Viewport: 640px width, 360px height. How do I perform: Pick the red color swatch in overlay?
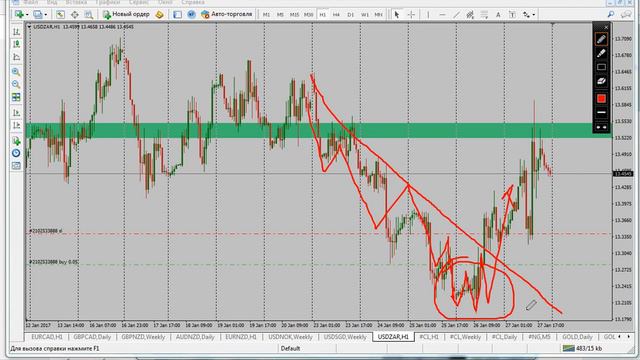pyautogui.click(x=601, y=99)
